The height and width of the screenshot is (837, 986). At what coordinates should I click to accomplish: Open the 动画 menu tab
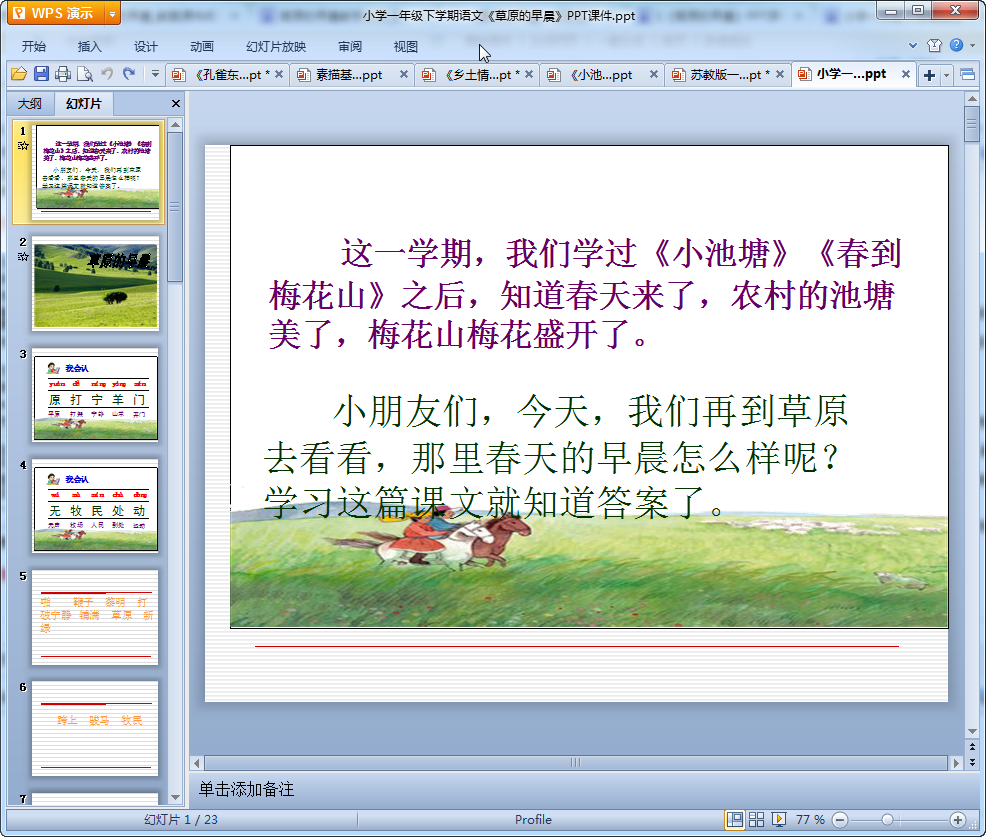(x=202, y=47)
